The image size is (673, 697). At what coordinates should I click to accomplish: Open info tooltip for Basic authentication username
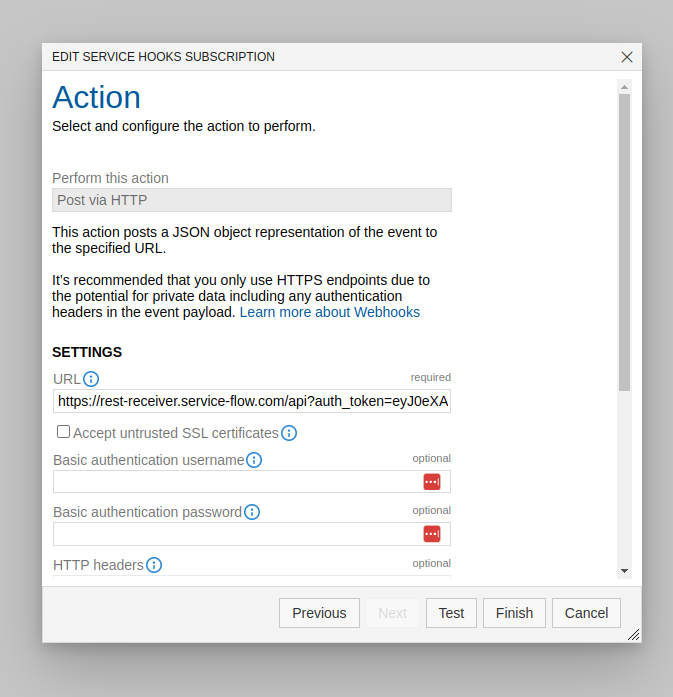coord(254,460)
